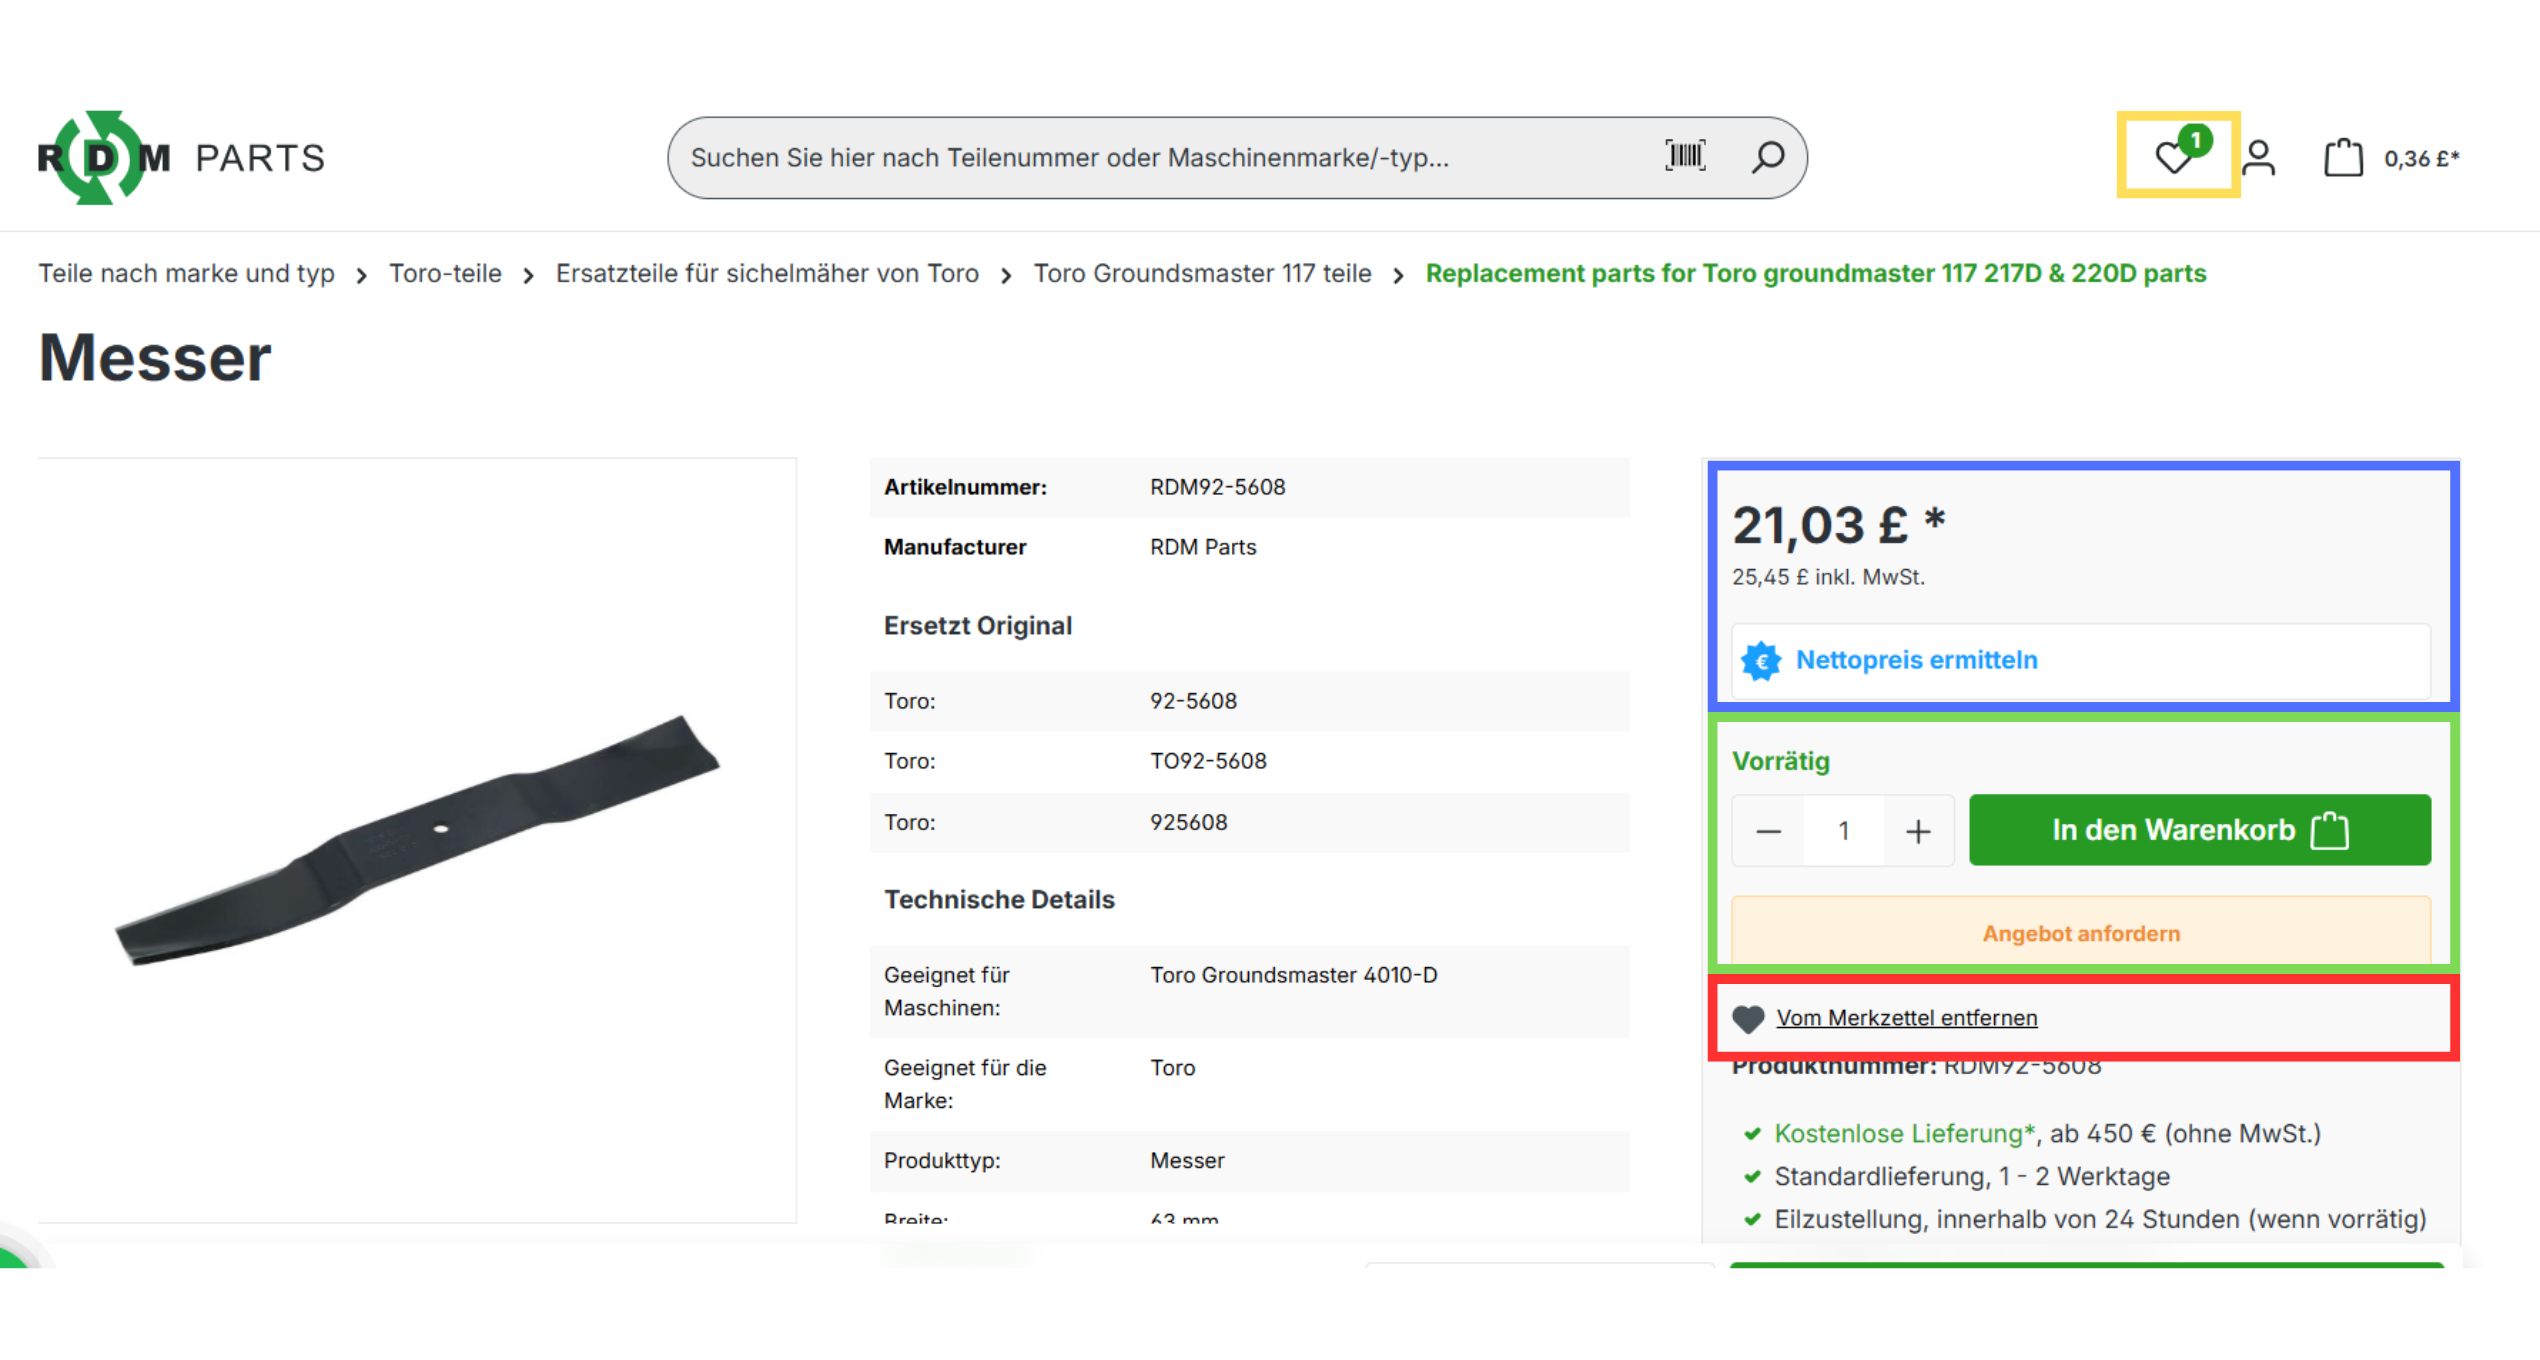Screen dimensions: 2540x1360
Task: Click Toro Groundsmaster 4010-D value
Action: point(1293,975)
